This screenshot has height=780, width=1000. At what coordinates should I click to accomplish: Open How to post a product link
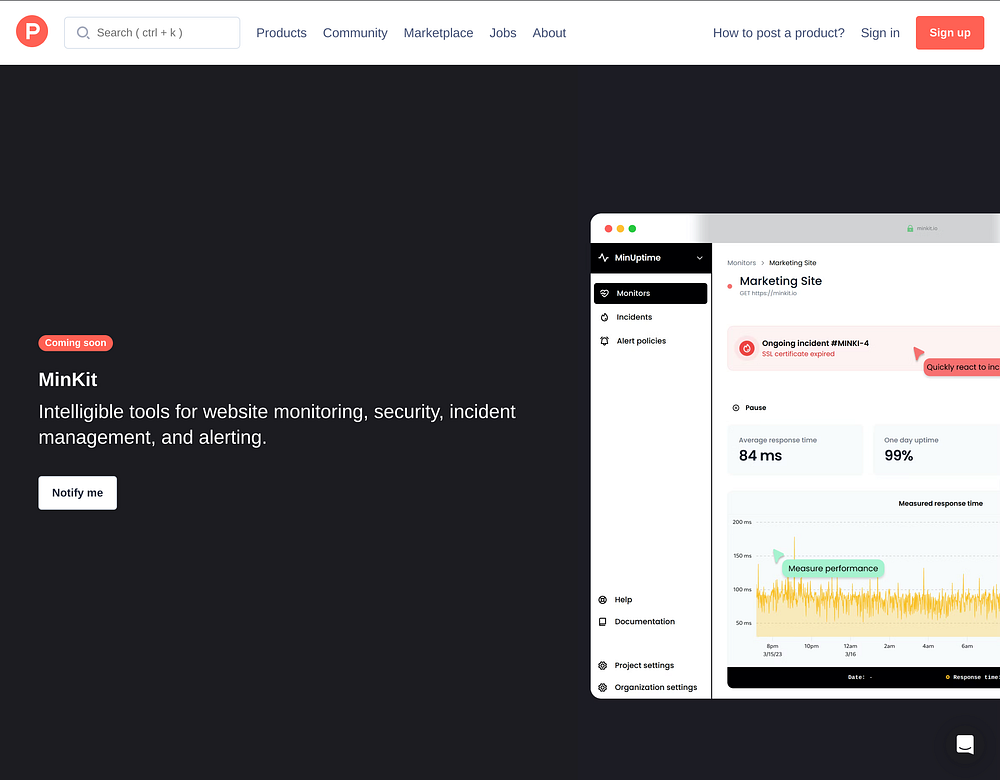(x=778, y=33)
